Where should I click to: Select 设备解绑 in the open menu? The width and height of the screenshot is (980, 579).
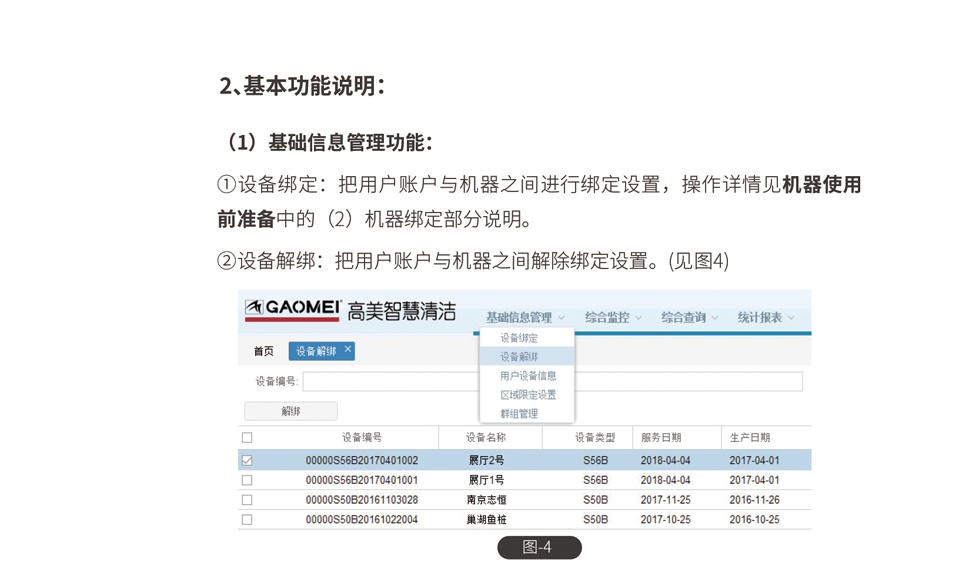click(519, 357)
